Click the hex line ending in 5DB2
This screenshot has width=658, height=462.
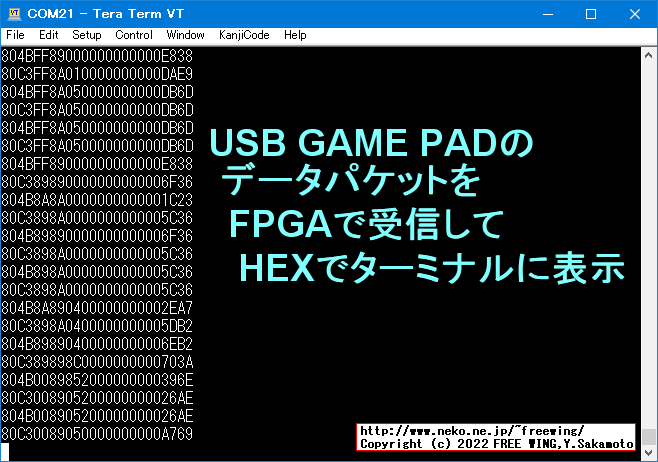pyautogui.click(x=97, y=326)
